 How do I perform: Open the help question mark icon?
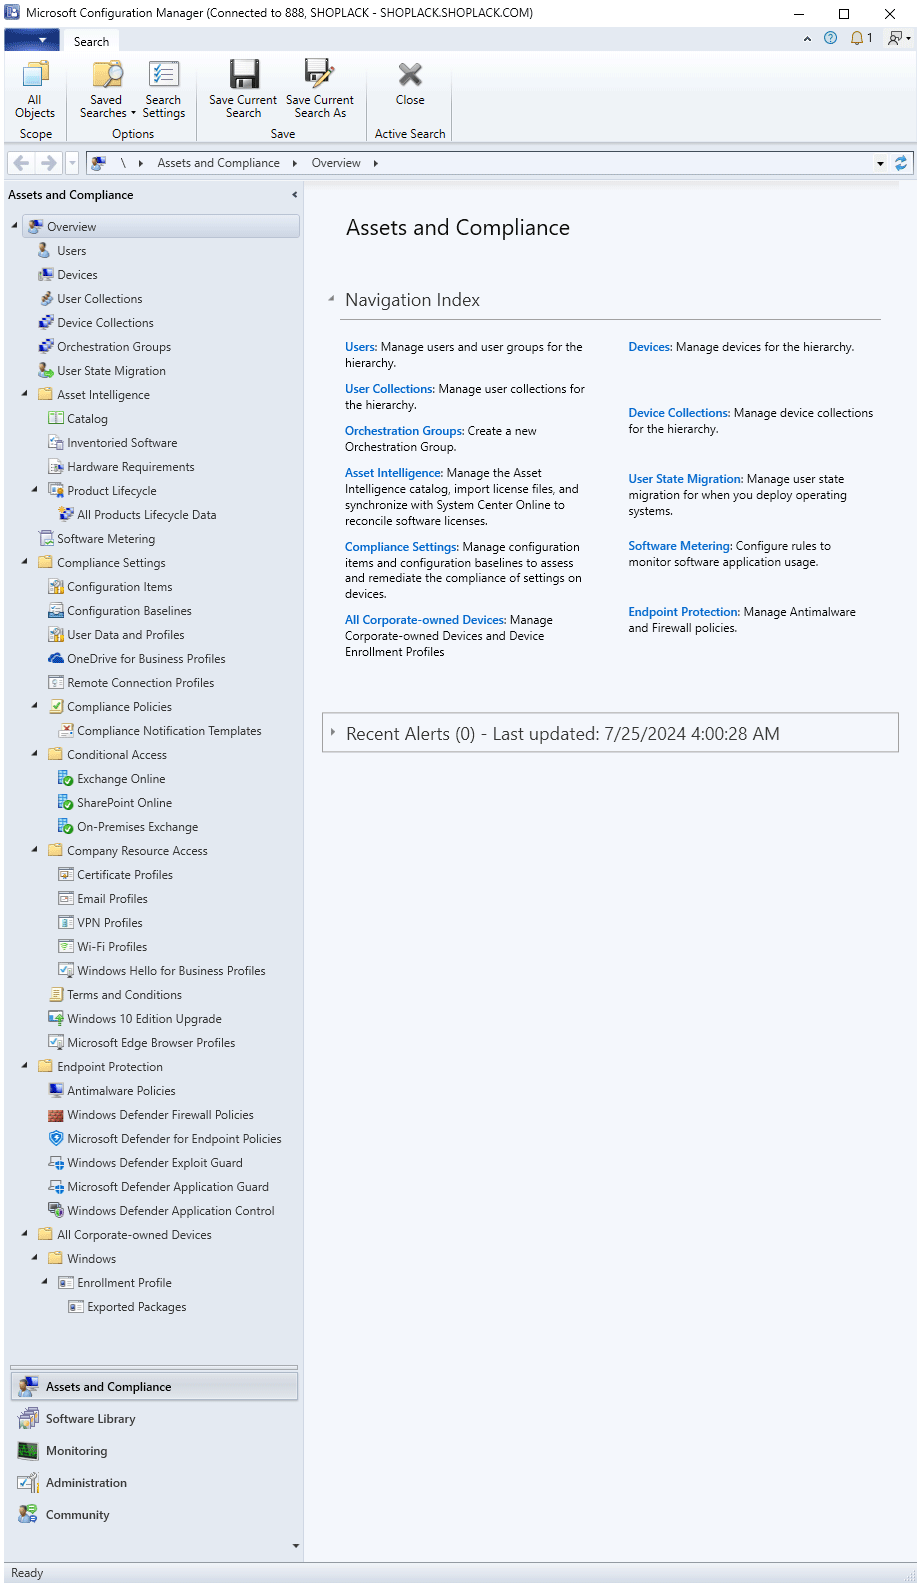(830, 38)
